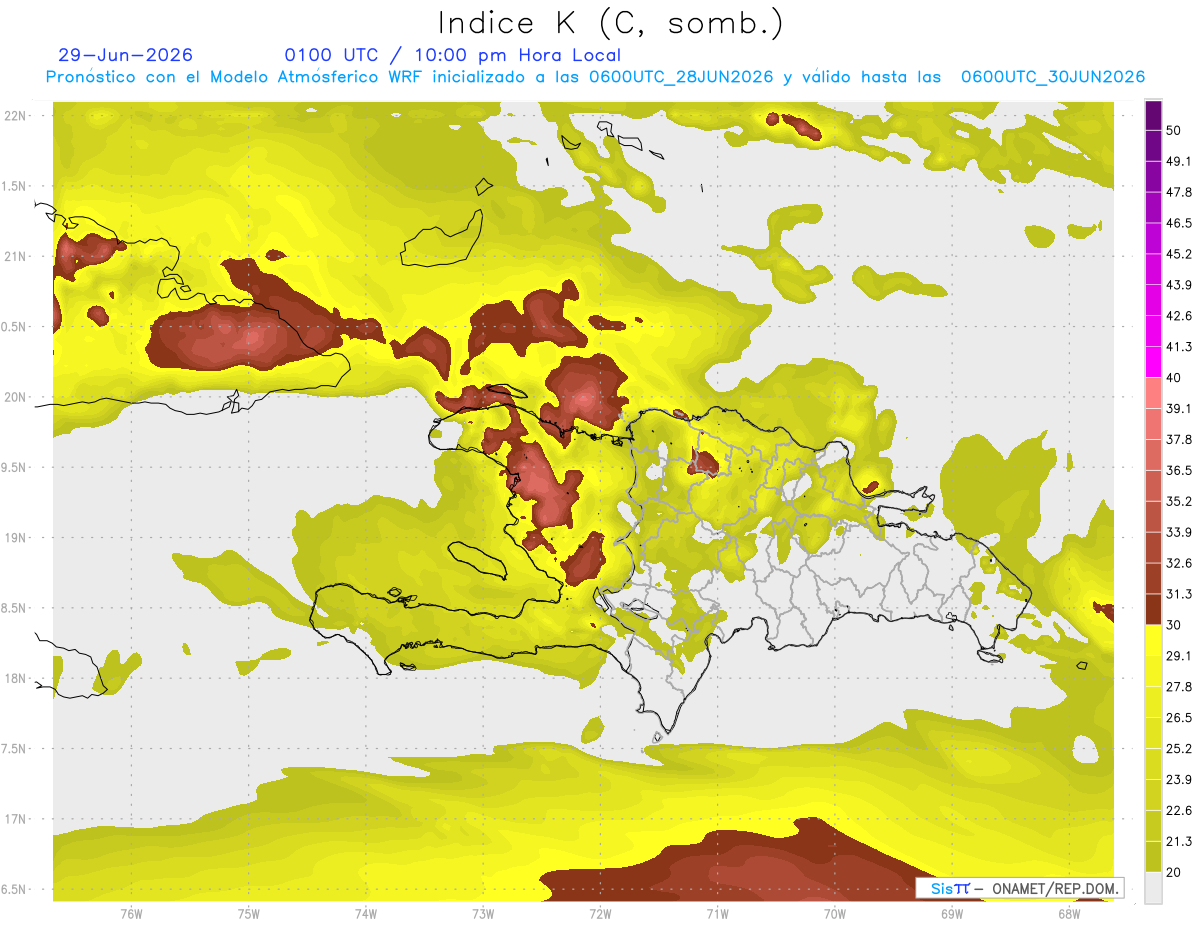Click the "8.5N" latitude label
1200x927 pixels.
pos(14,609)
